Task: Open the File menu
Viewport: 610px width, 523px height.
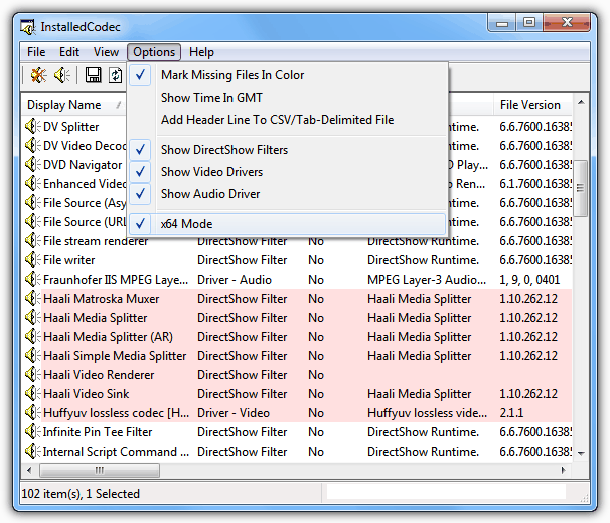Action: click(x=36, y=52)
